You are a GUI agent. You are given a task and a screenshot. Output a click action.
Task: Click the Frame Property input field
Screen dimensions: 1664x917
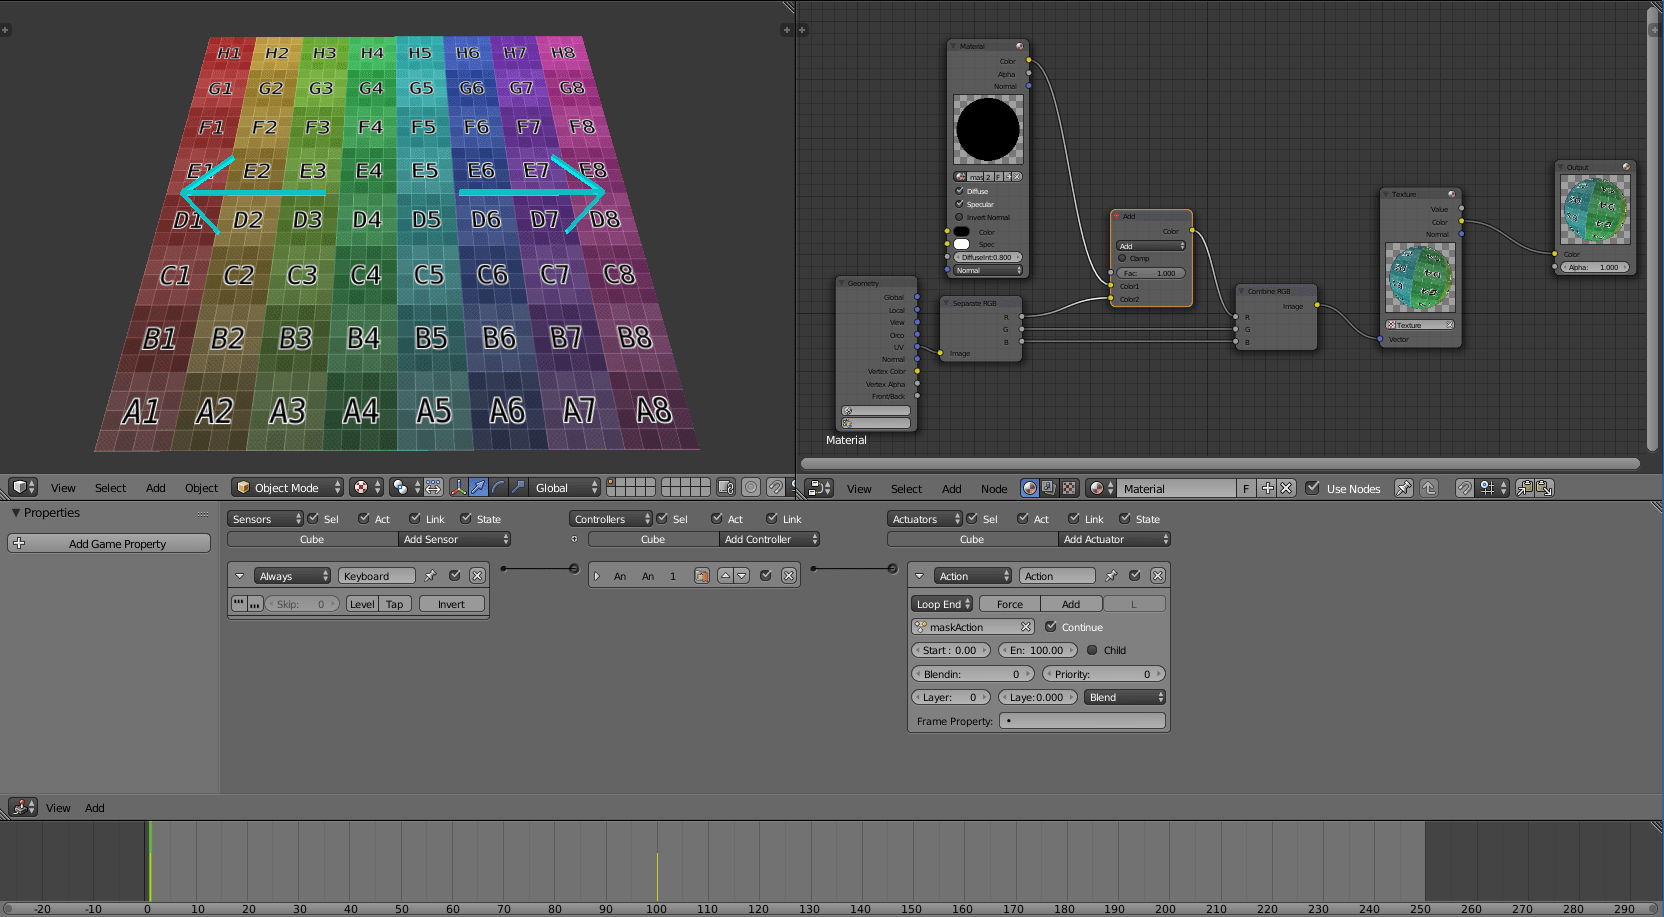pyautogui.click(x=1082, y=720)
